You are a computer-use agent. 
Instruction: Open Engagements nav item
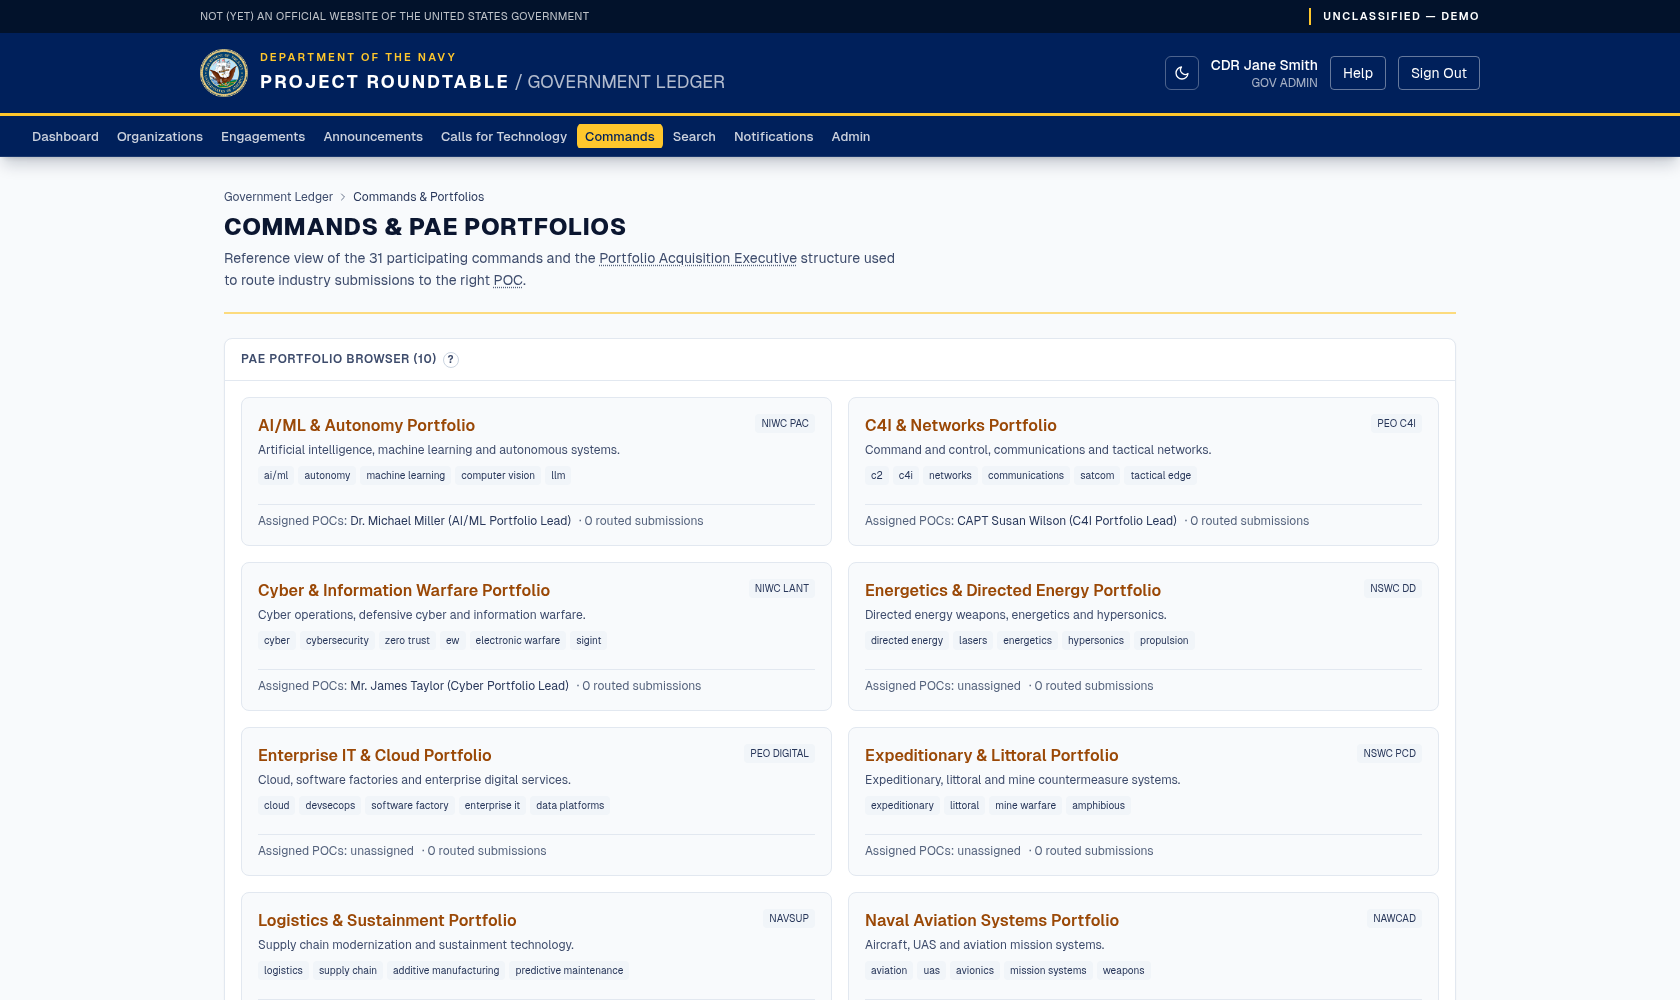[x=263, y=137]
